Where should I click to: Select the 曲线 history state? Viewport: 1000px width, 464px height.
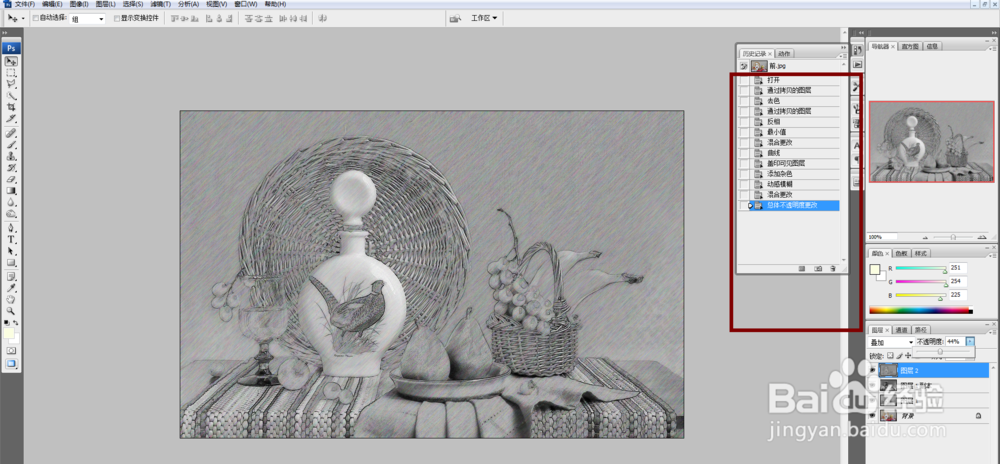(x=795, y=153)
